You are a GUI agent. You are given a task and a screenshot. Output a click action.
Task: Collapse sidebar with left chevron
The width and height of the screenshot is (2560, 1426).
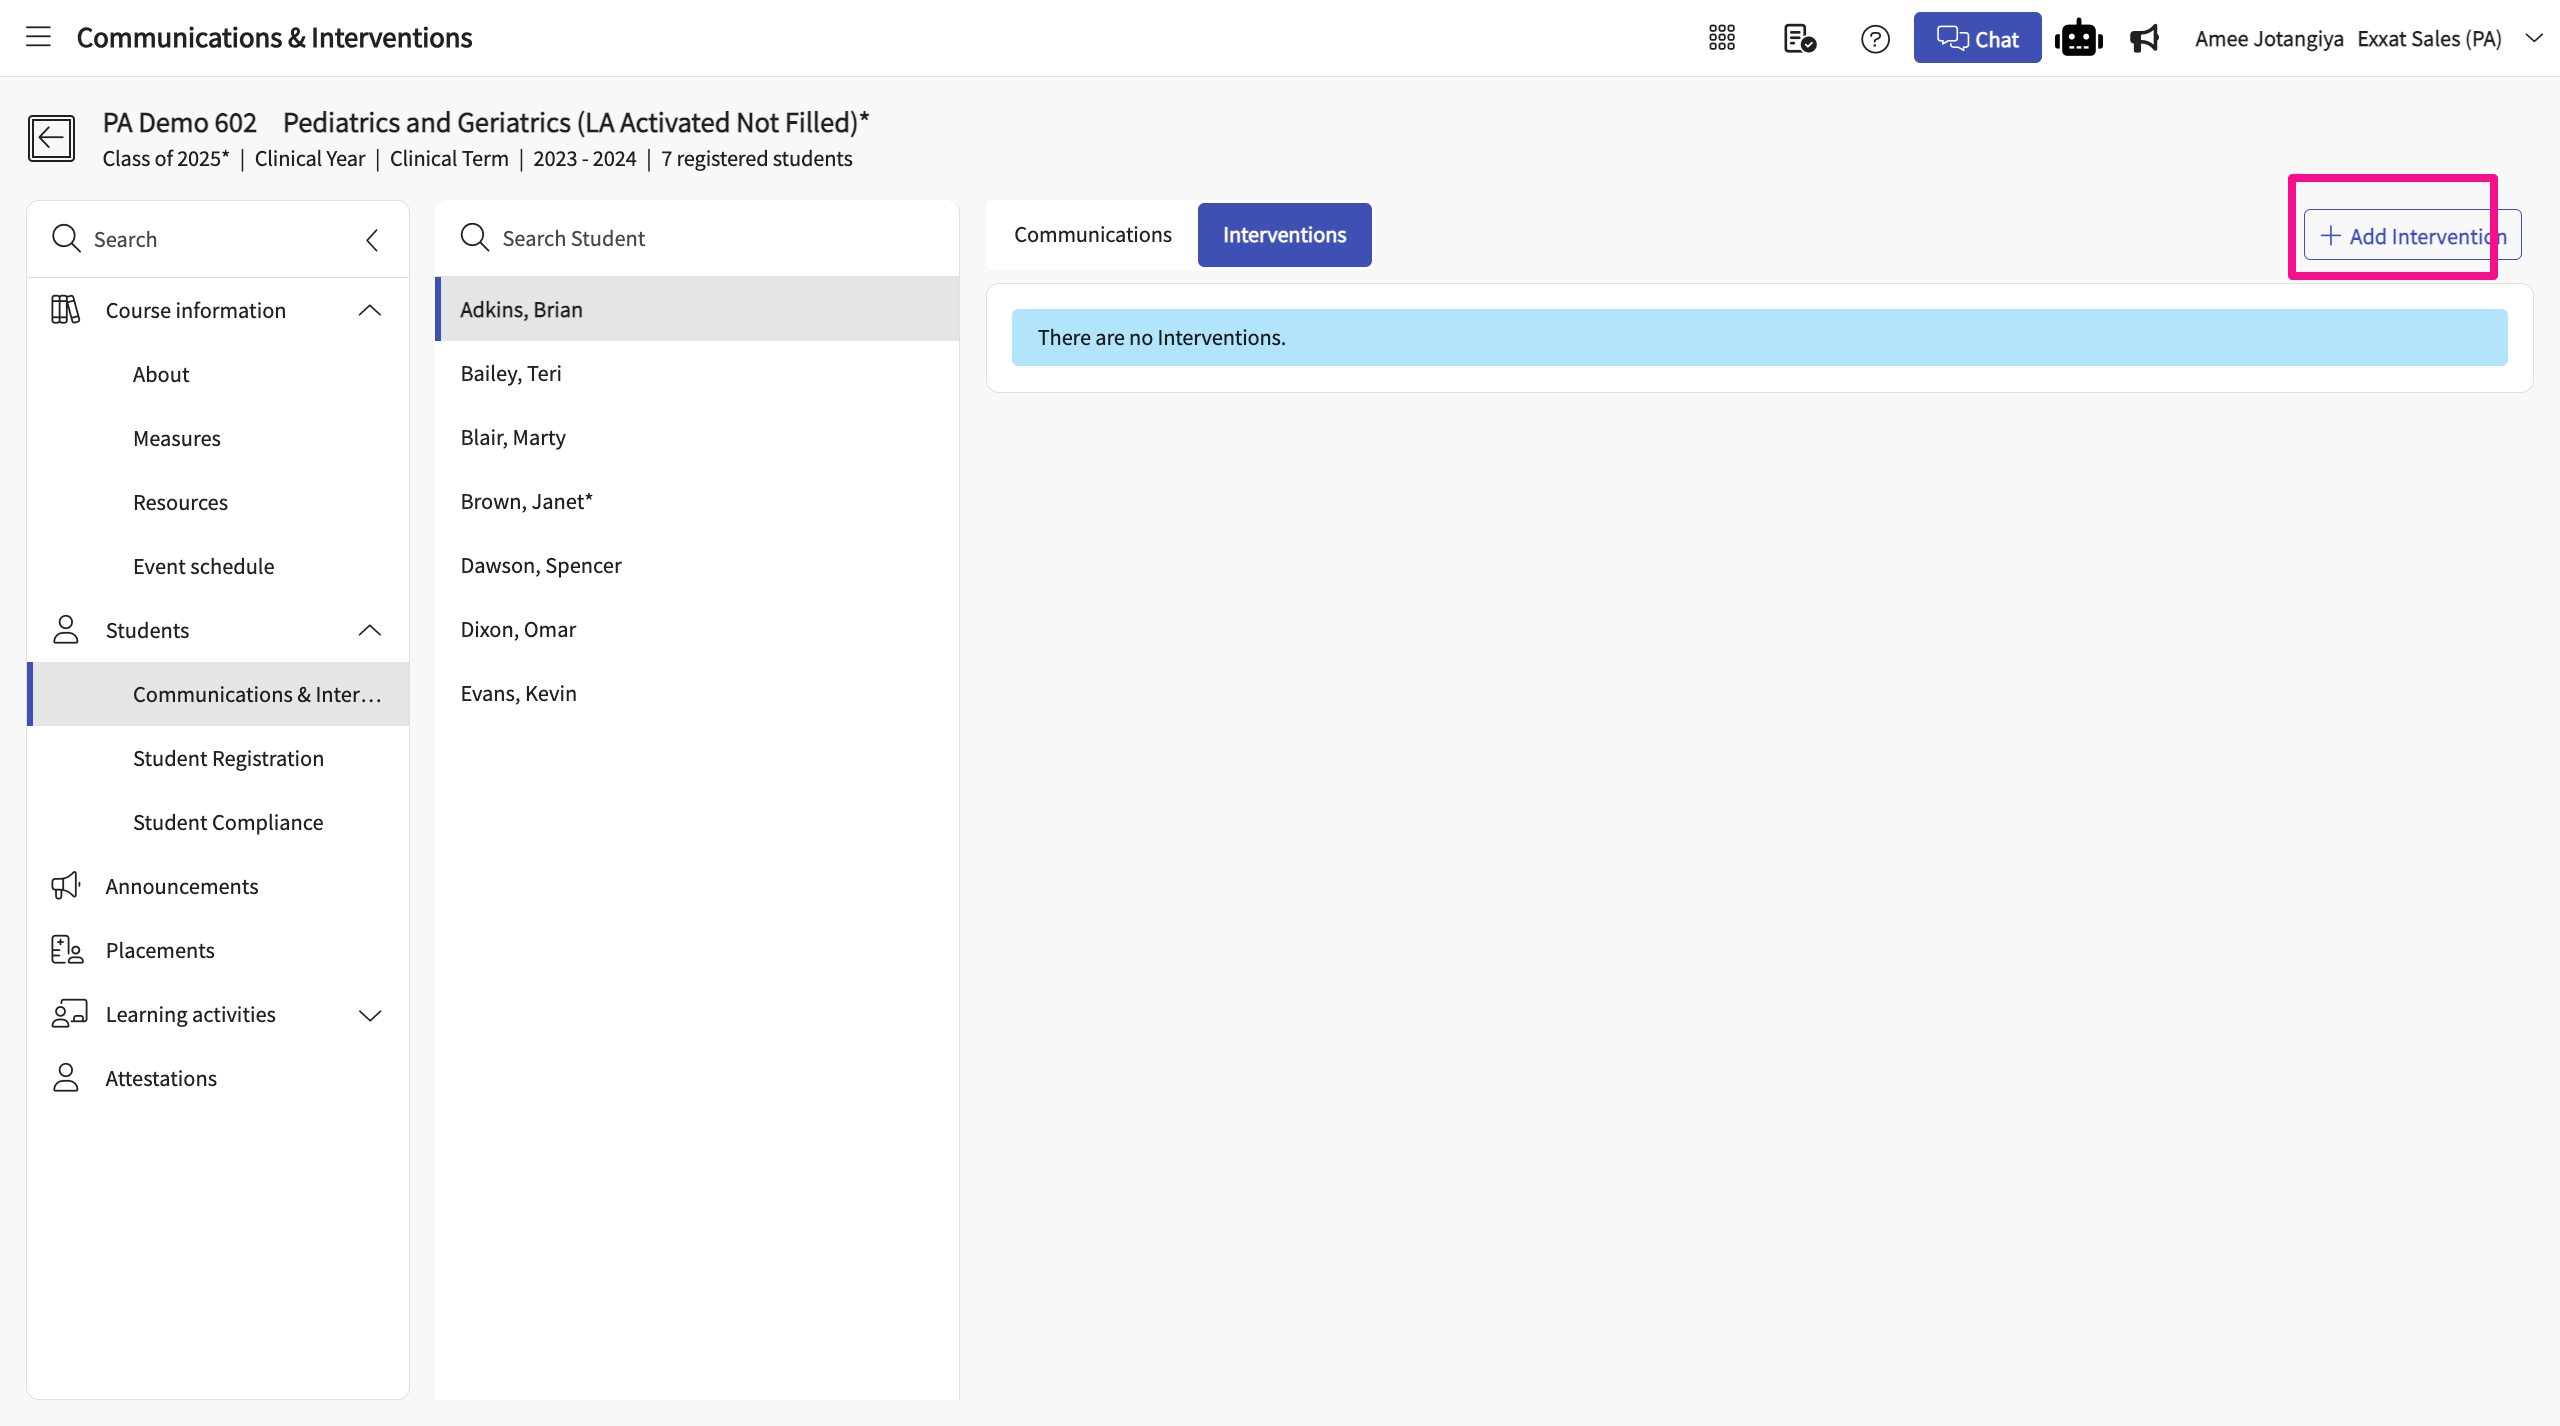pos(372,239)
